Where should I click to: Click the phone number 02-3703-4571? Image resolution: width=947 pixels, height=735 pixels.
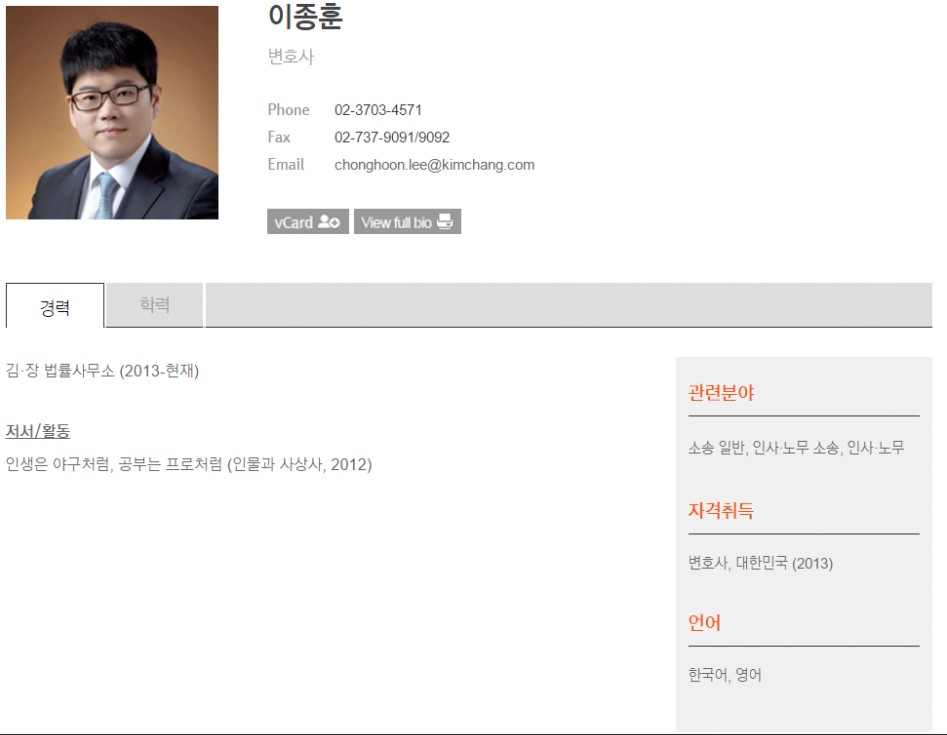click(x=376, y=110)
